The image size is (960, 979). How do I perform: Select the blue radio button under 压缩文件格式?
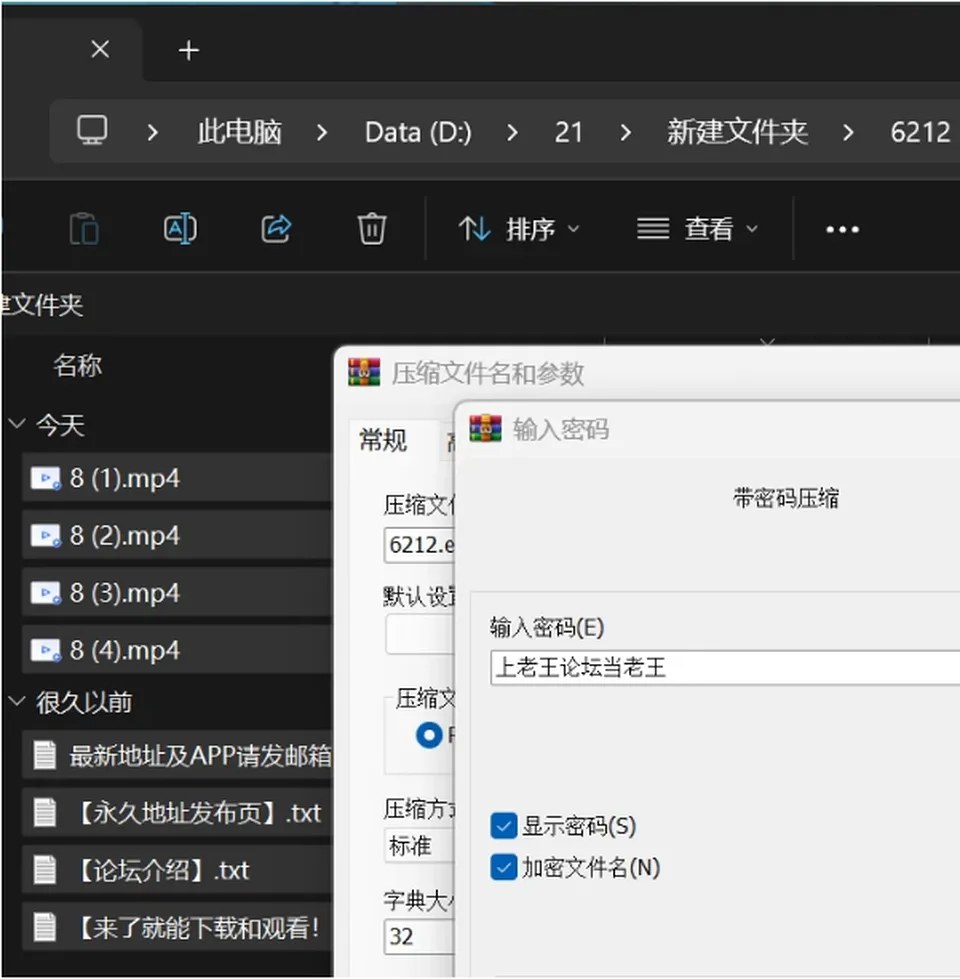(x=429, y=735)
